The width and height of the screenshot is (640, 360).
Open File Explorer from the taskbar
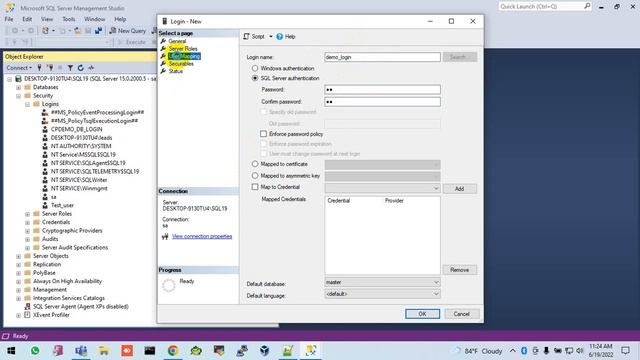click(x=104, y=351)
